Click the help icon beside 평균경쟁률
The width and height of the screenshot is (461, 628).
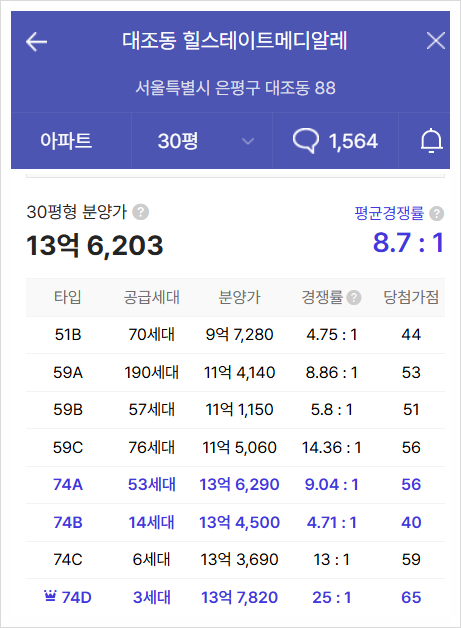437,213
